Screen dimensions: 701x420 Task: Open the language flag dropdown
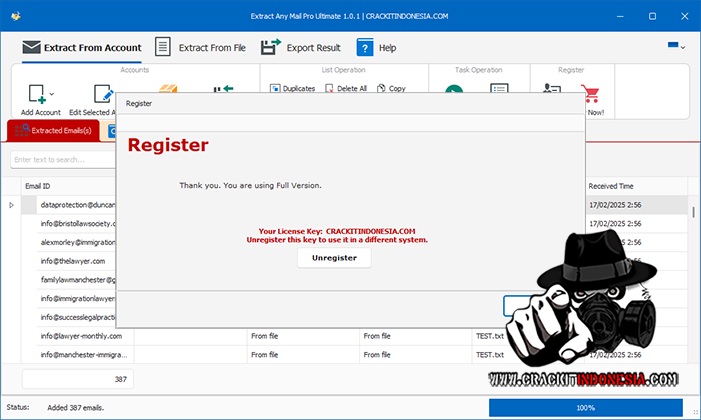pyautogui.click(x=677, y=47)
